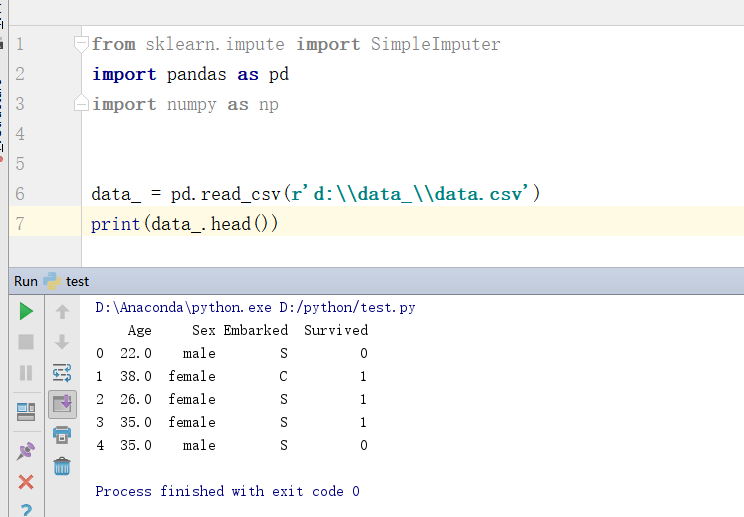744x517 pixels.
Task: Toggle soft-wrap in the console
Action: click(62, 373)
